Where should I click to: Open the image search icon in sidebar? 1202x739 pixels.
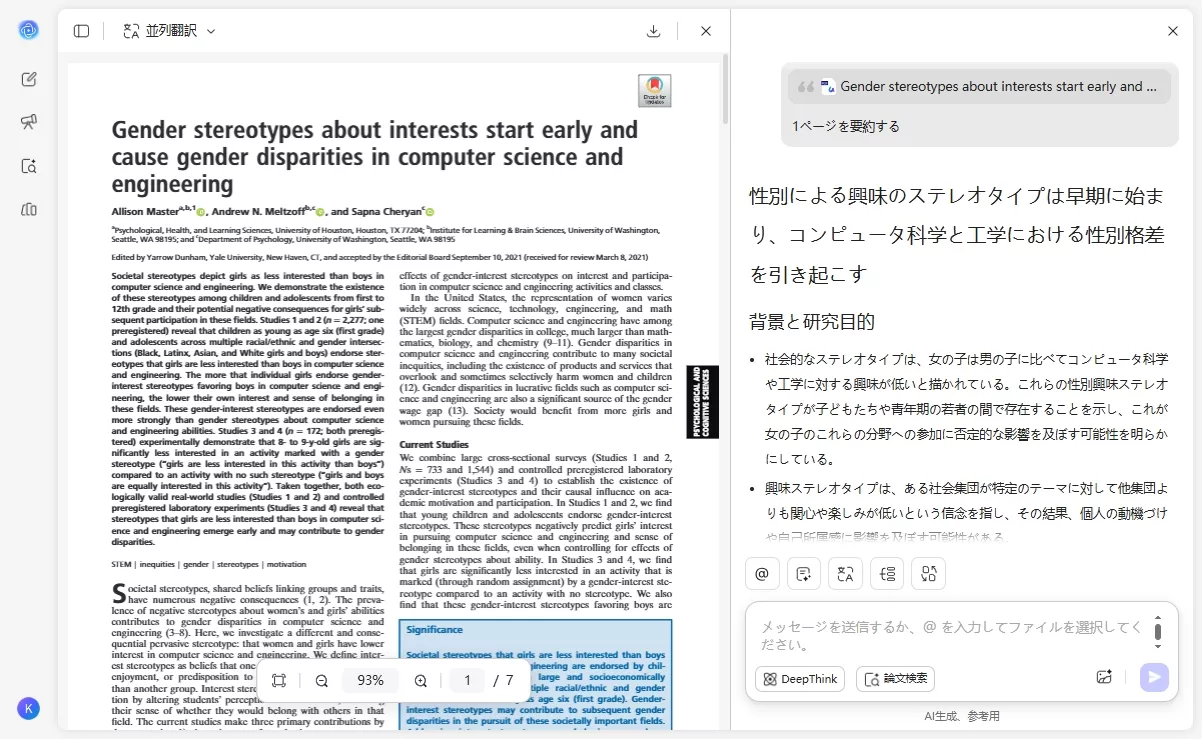(29, 166)
